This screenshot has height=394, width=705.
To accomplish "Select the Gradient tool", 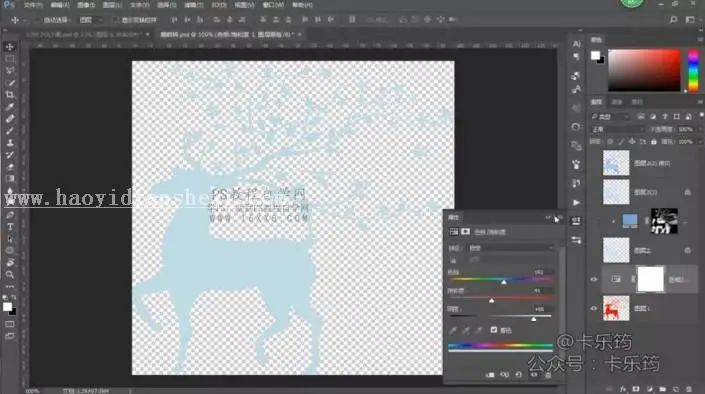I will tap(10, 179).
